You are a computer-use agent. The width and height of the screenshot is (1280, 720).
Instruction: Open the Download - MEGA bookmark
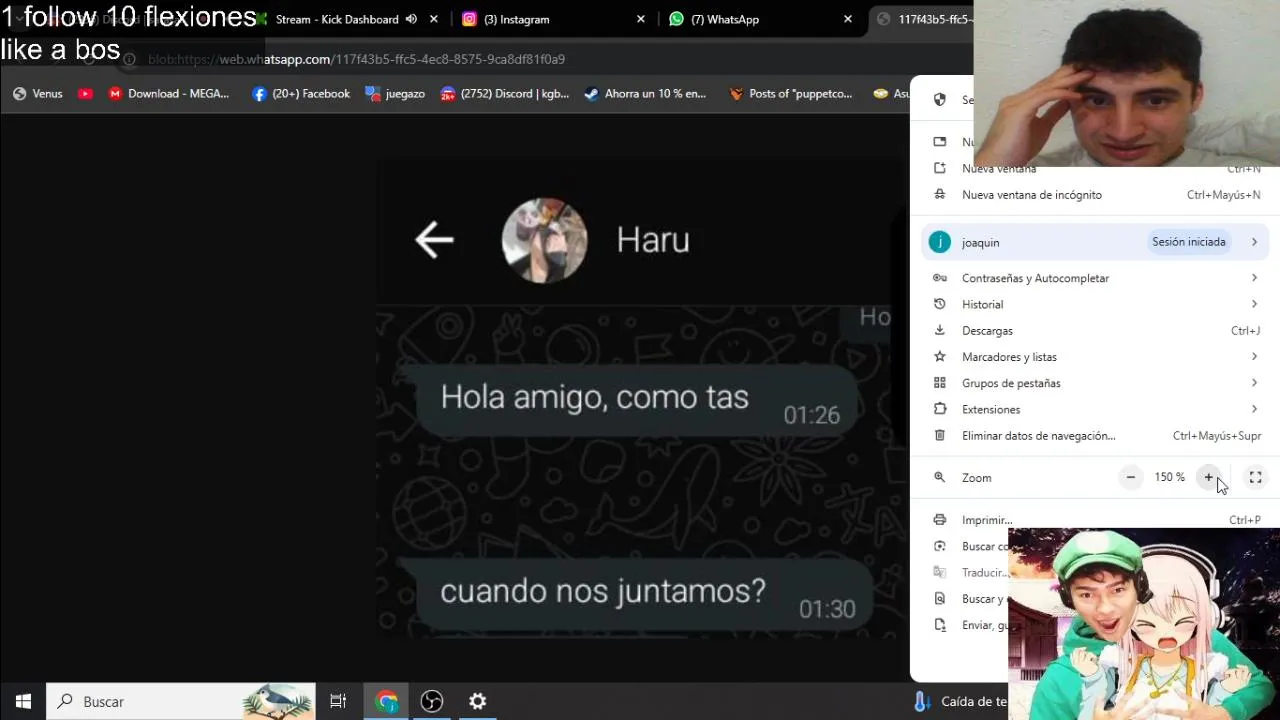(x=169, y=94)
